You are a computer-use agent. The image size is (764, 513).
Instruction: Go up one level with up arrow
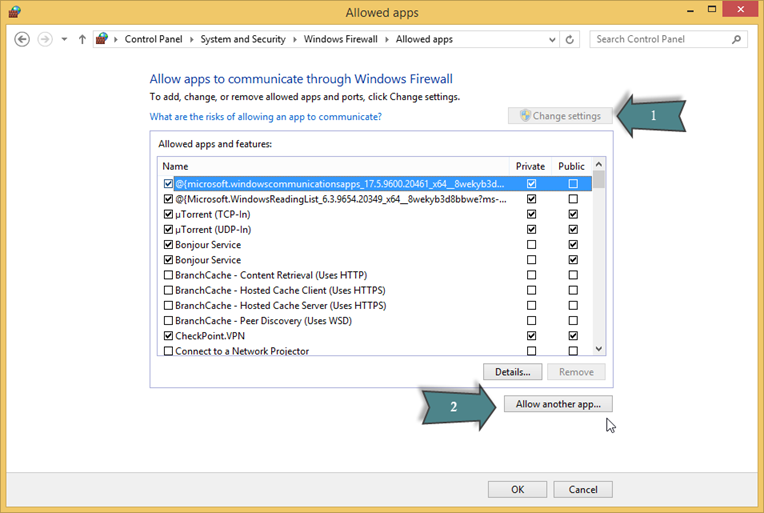[82, 39]
